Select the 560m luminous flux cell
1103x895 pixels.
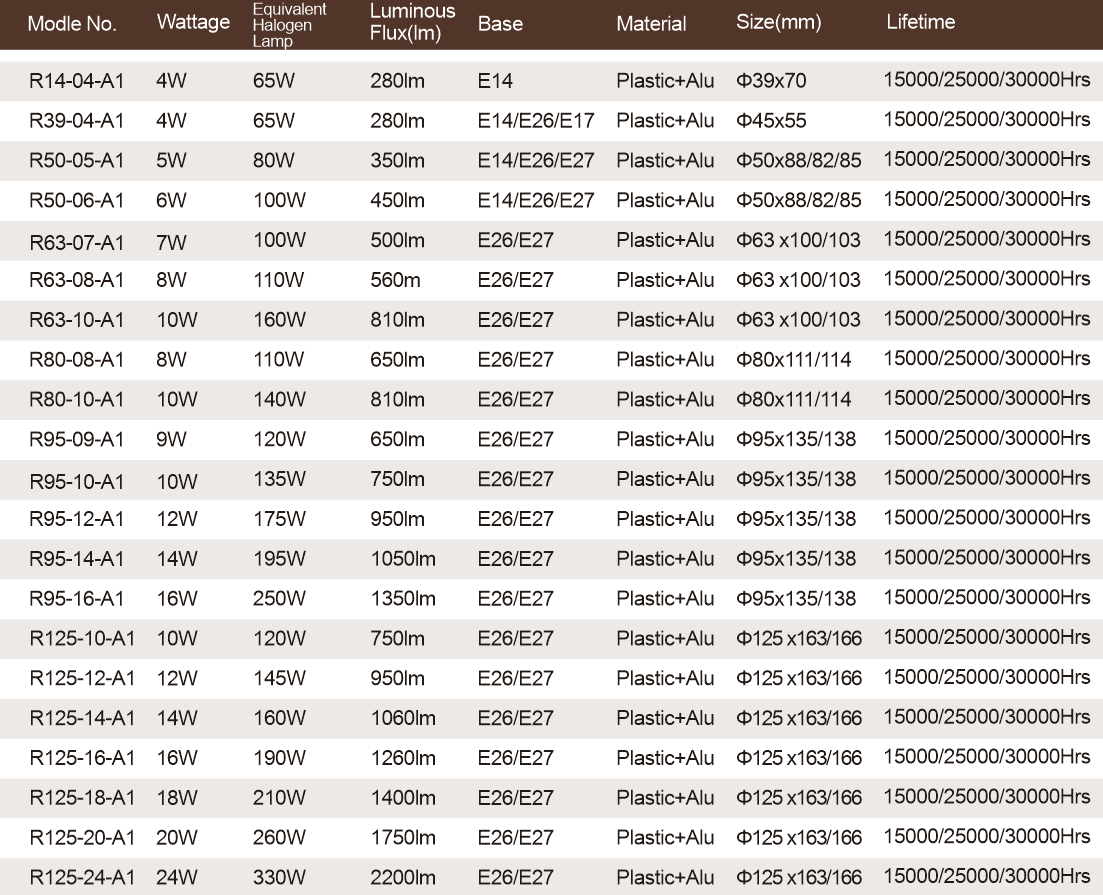tap(395, 280)
